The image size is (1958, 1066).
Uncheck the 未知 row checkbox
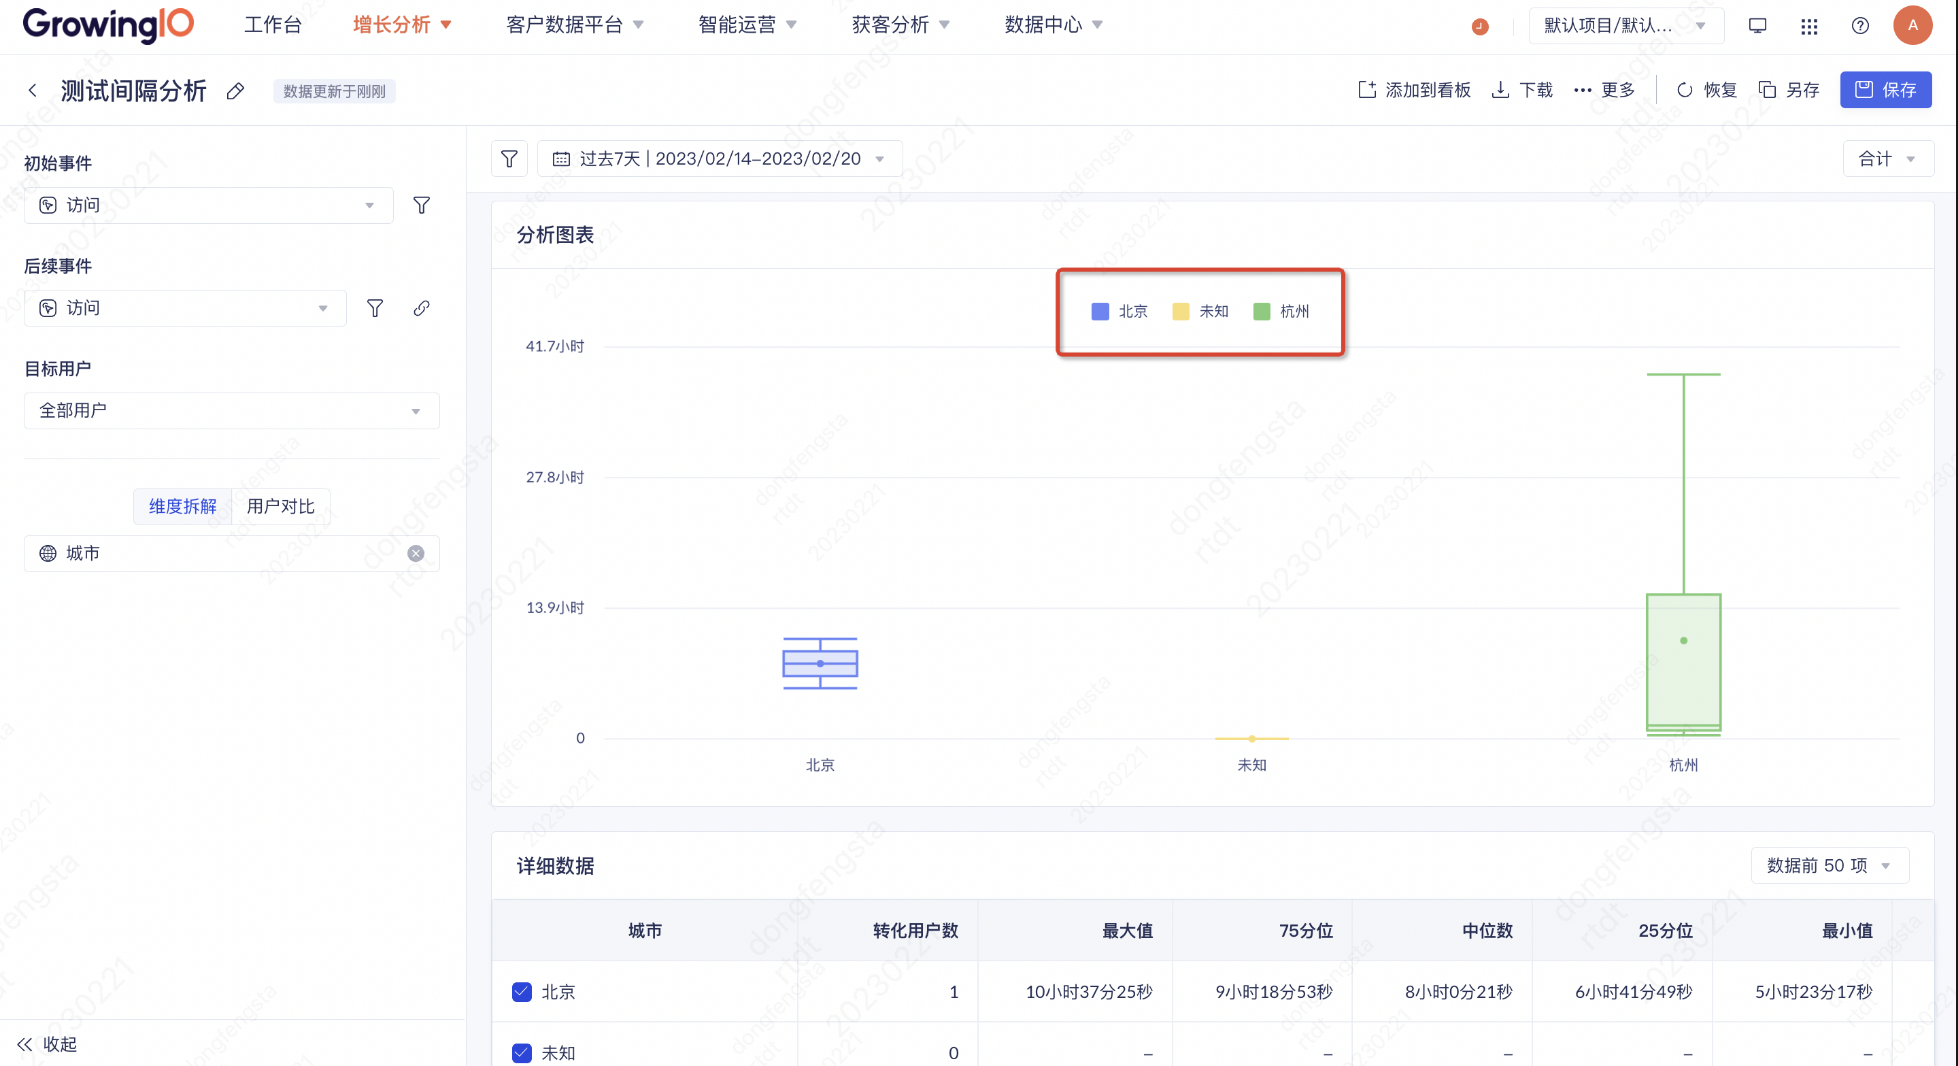tap(522, 1053)
